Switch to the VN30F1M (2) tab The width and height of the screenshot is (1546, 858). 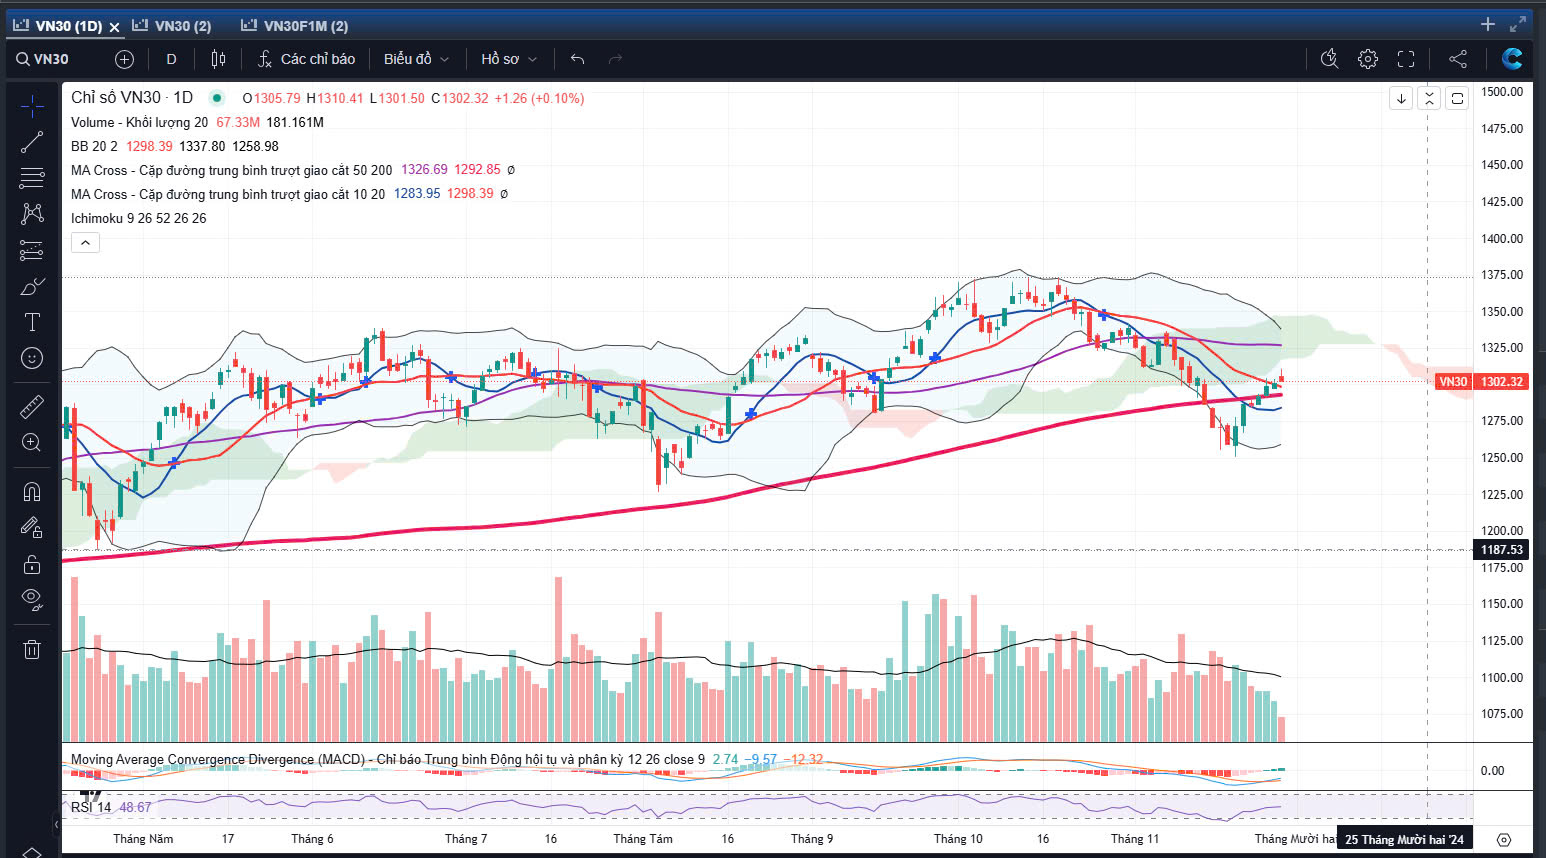[x=295, y=26]
